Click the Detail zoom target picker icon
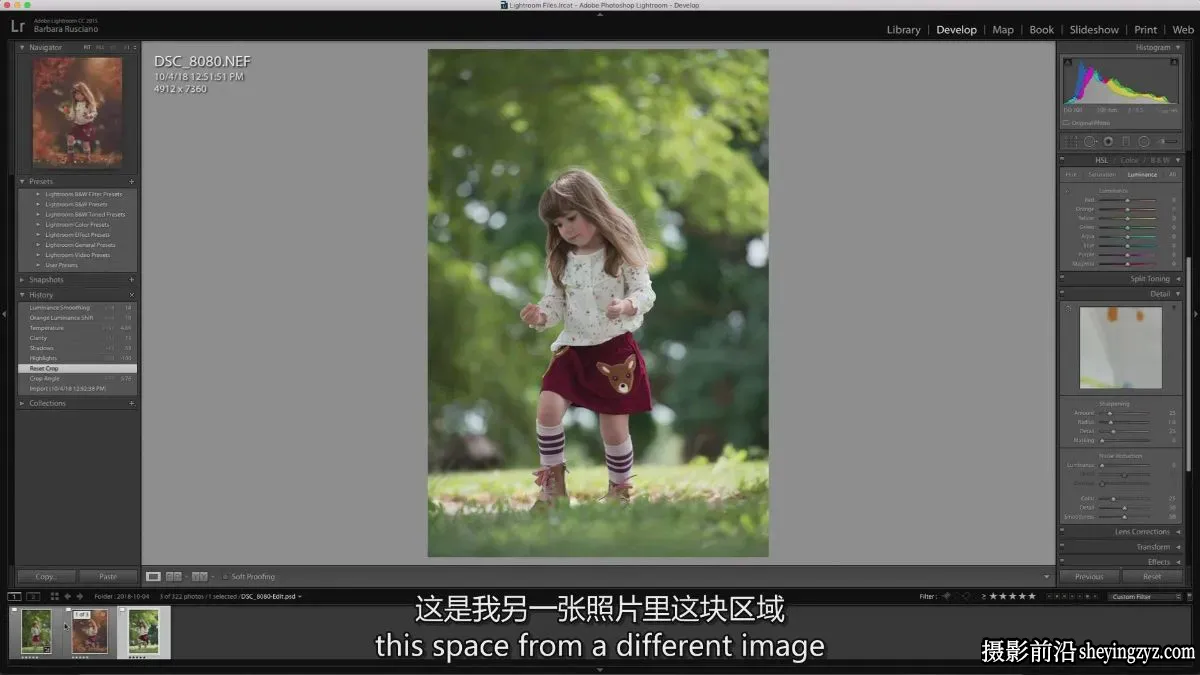Viewport: 1200px width, 675px height. coord(1068,308)
